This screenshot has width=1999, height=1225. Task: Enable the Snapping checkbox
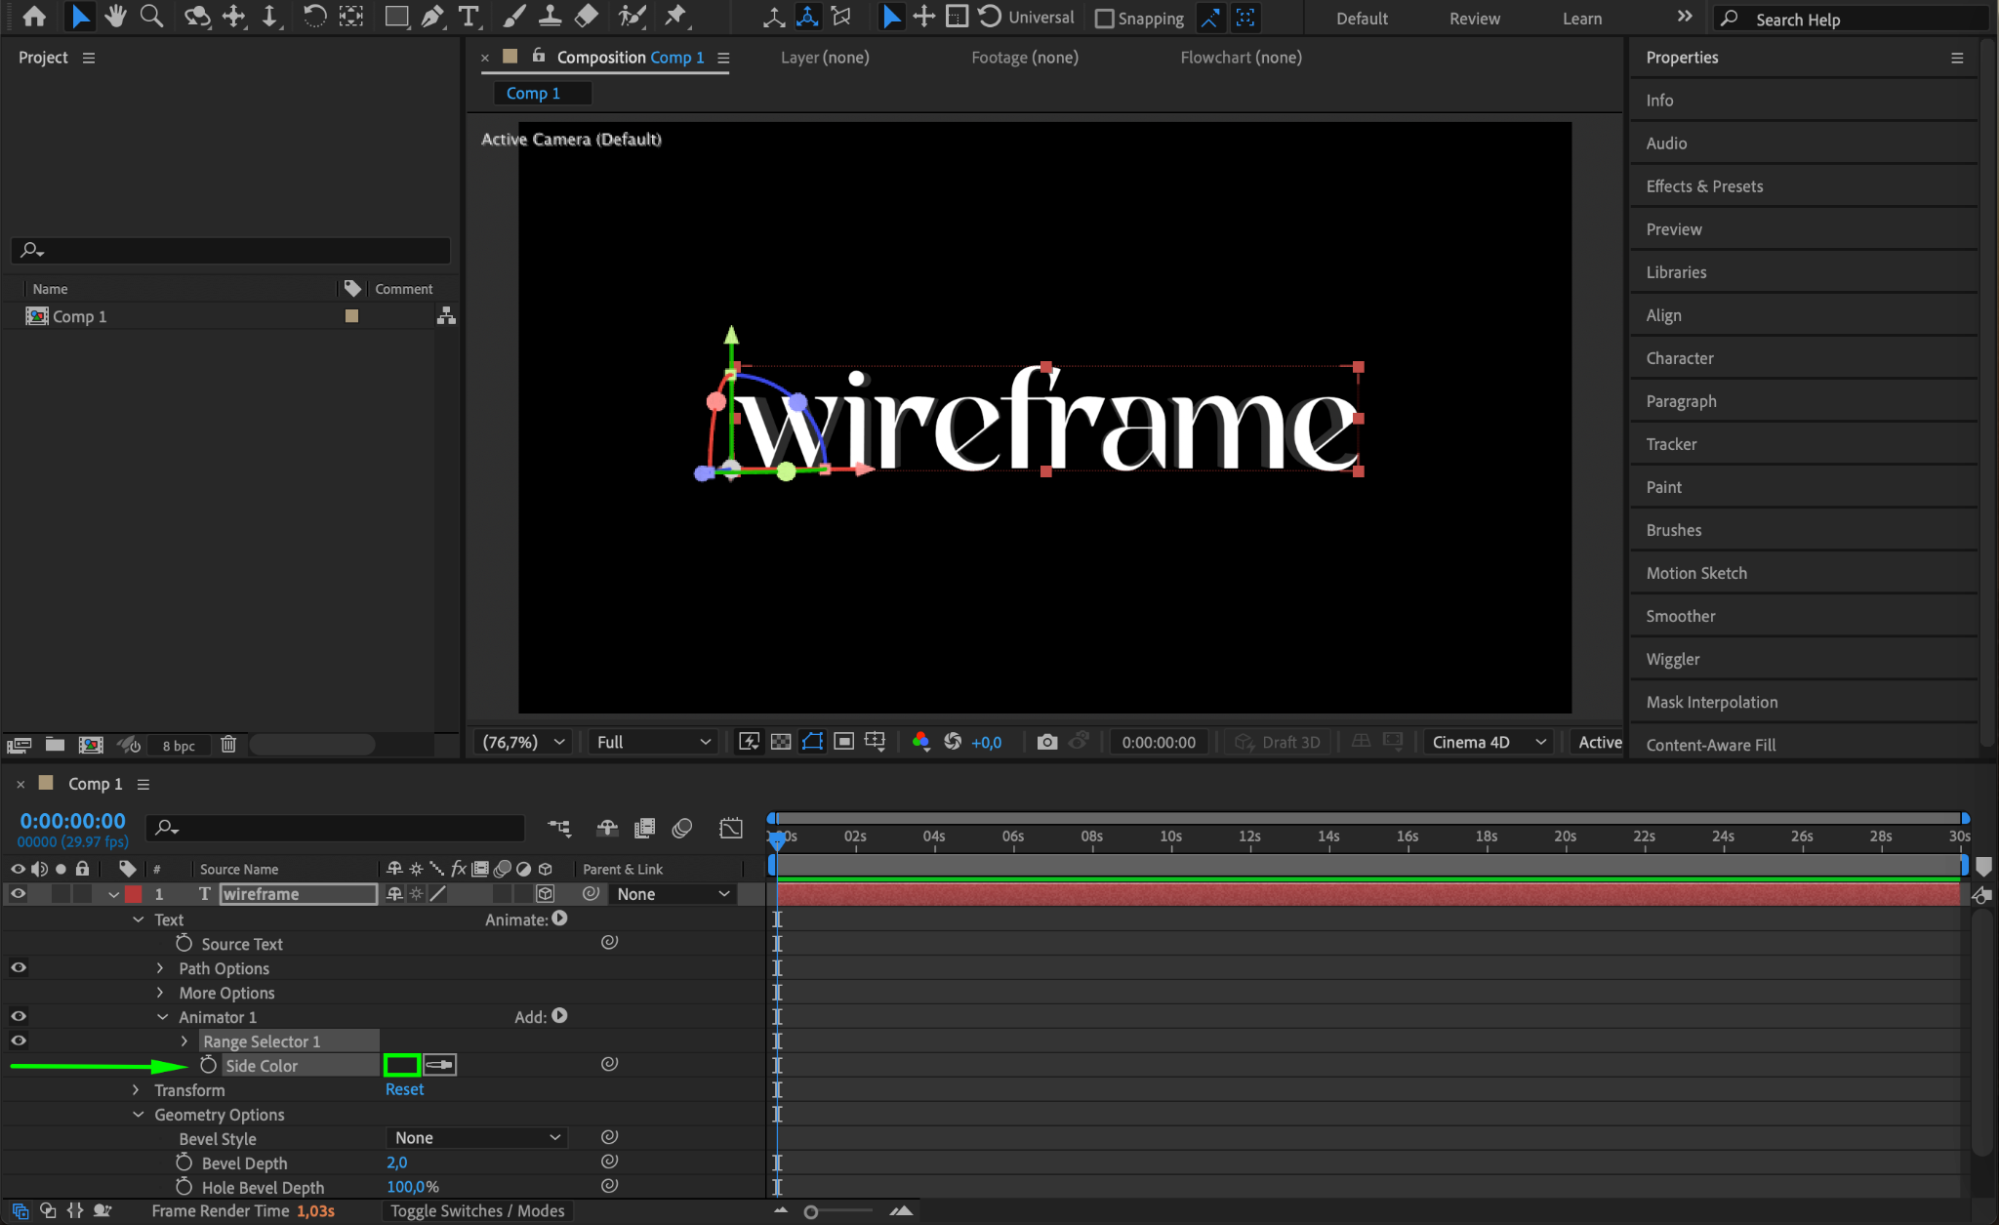pos(1104,18)
